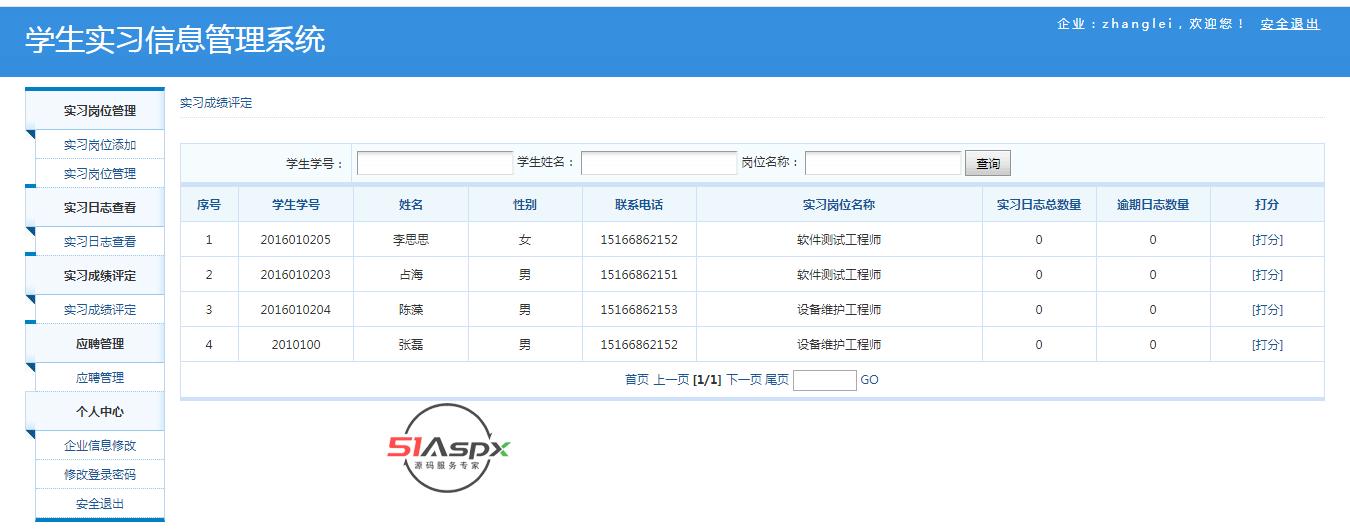Screen dimensions: 1350x529
Task: Click the GO page jump link
Action: coord(869,380)
